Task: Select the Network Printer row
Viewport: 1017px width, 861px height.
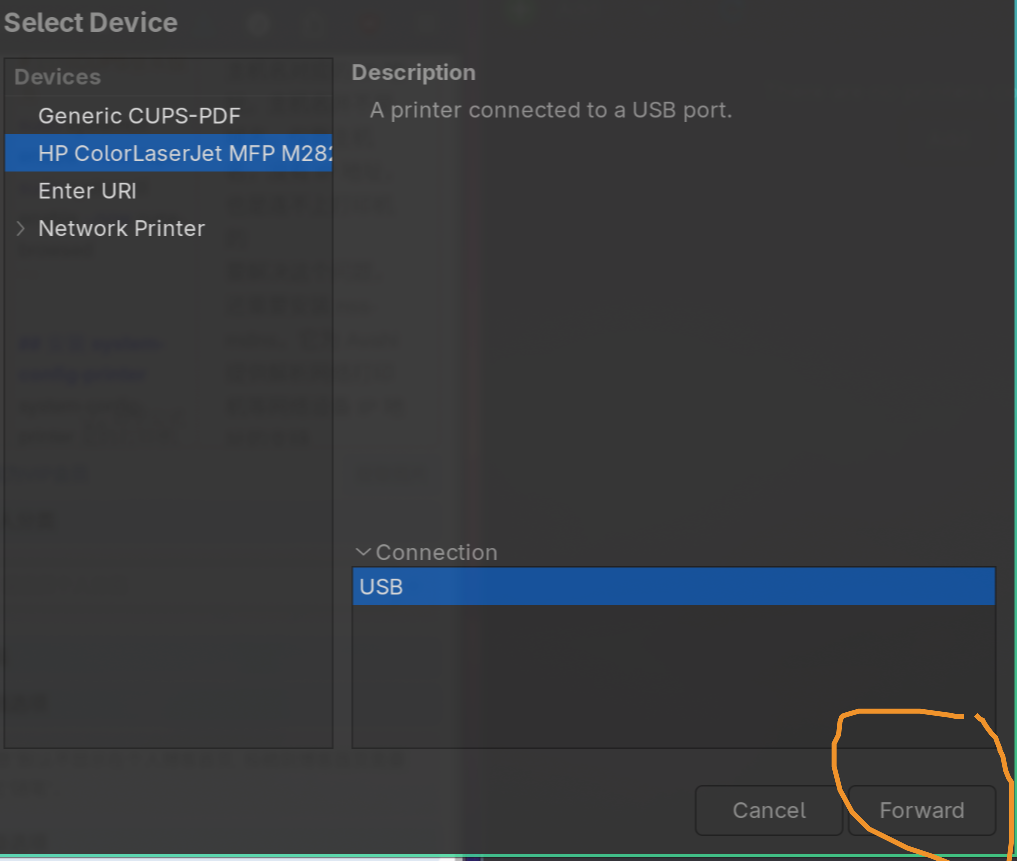Action: pyautogui.click(x=169, y=228)
